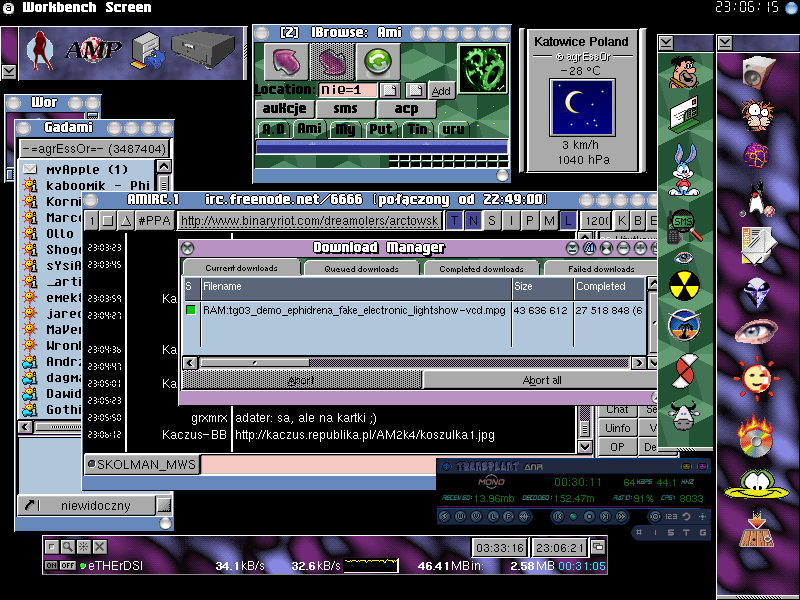800x600 pixels.
Task: Click the IBrowse back arrow button
Action: [x=286, y=62]
